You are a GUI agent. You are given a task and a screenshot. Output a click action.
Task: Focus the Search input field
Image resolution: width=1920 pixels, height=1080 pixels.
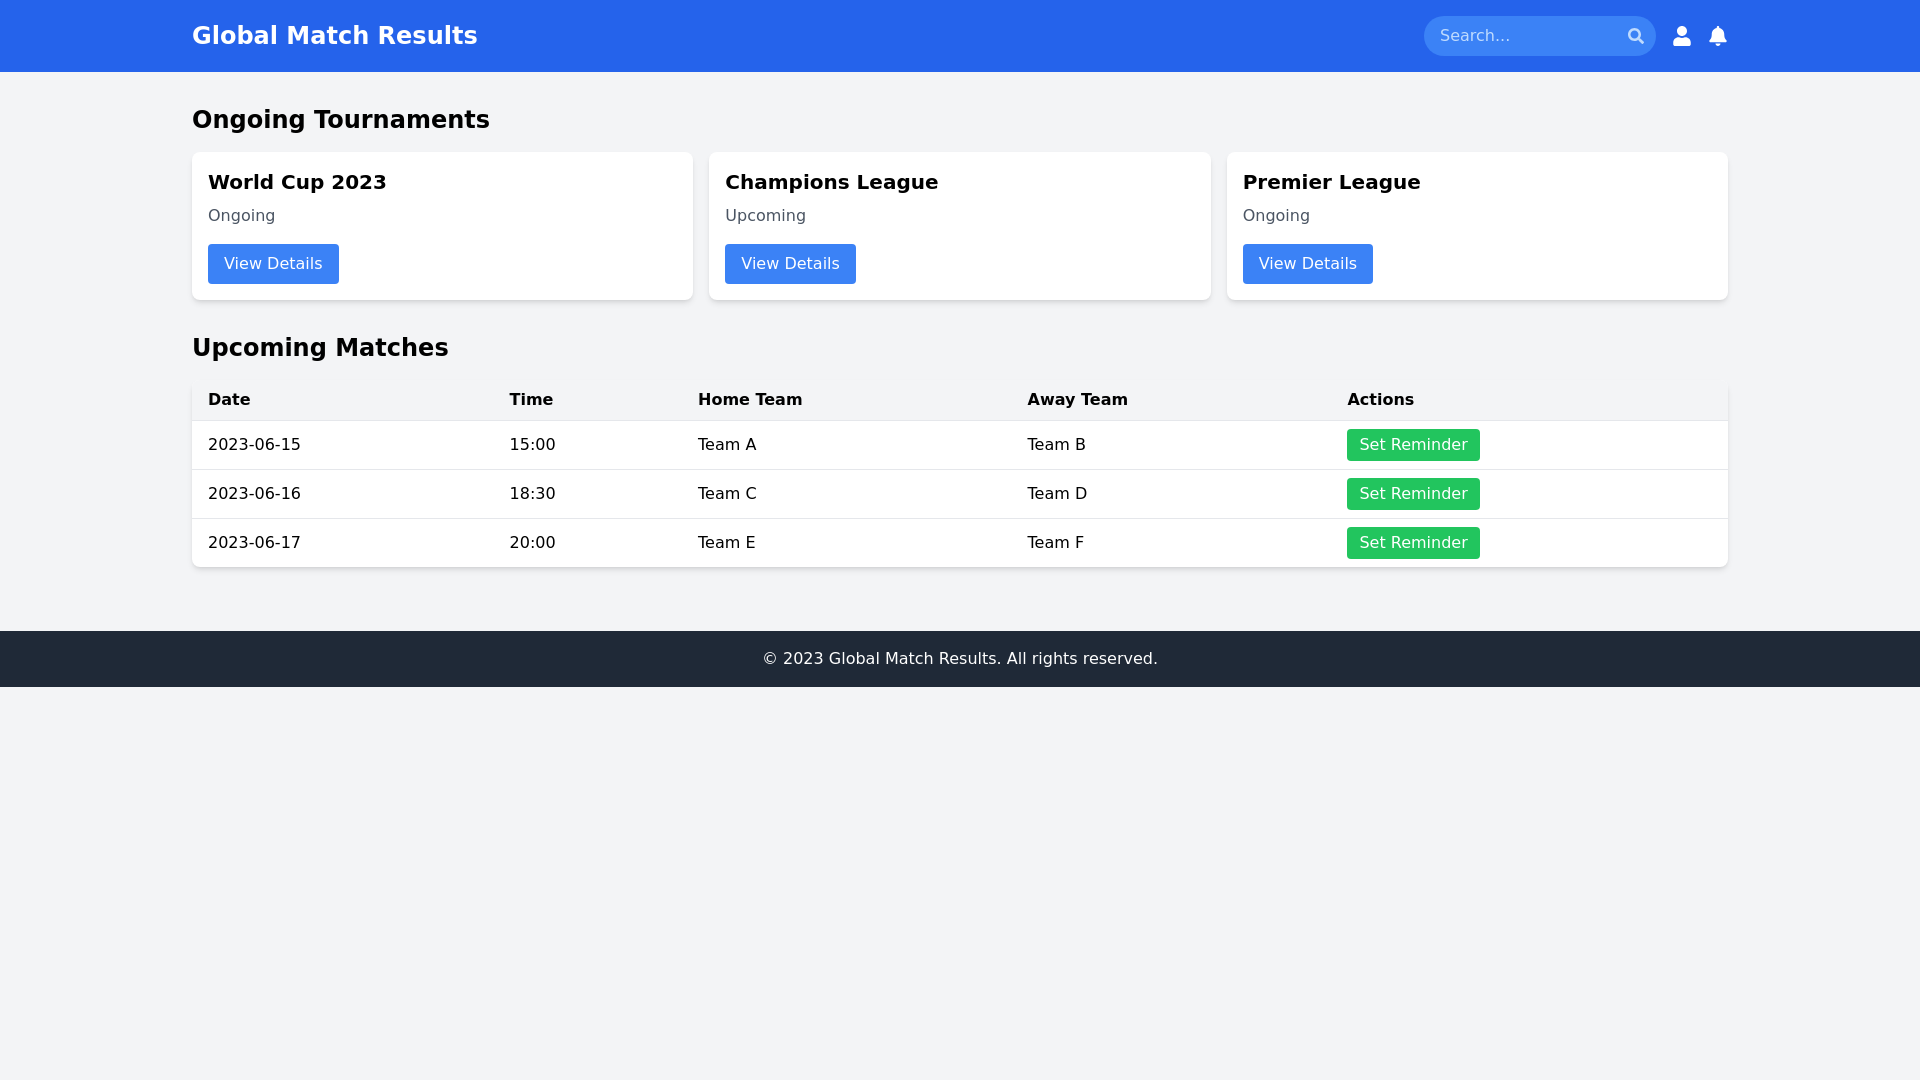(x=1539, y=36)
